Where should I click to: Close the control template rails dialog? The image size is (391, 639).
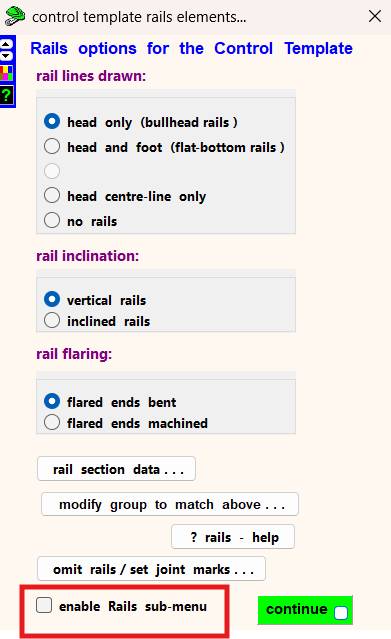[375, 16]
